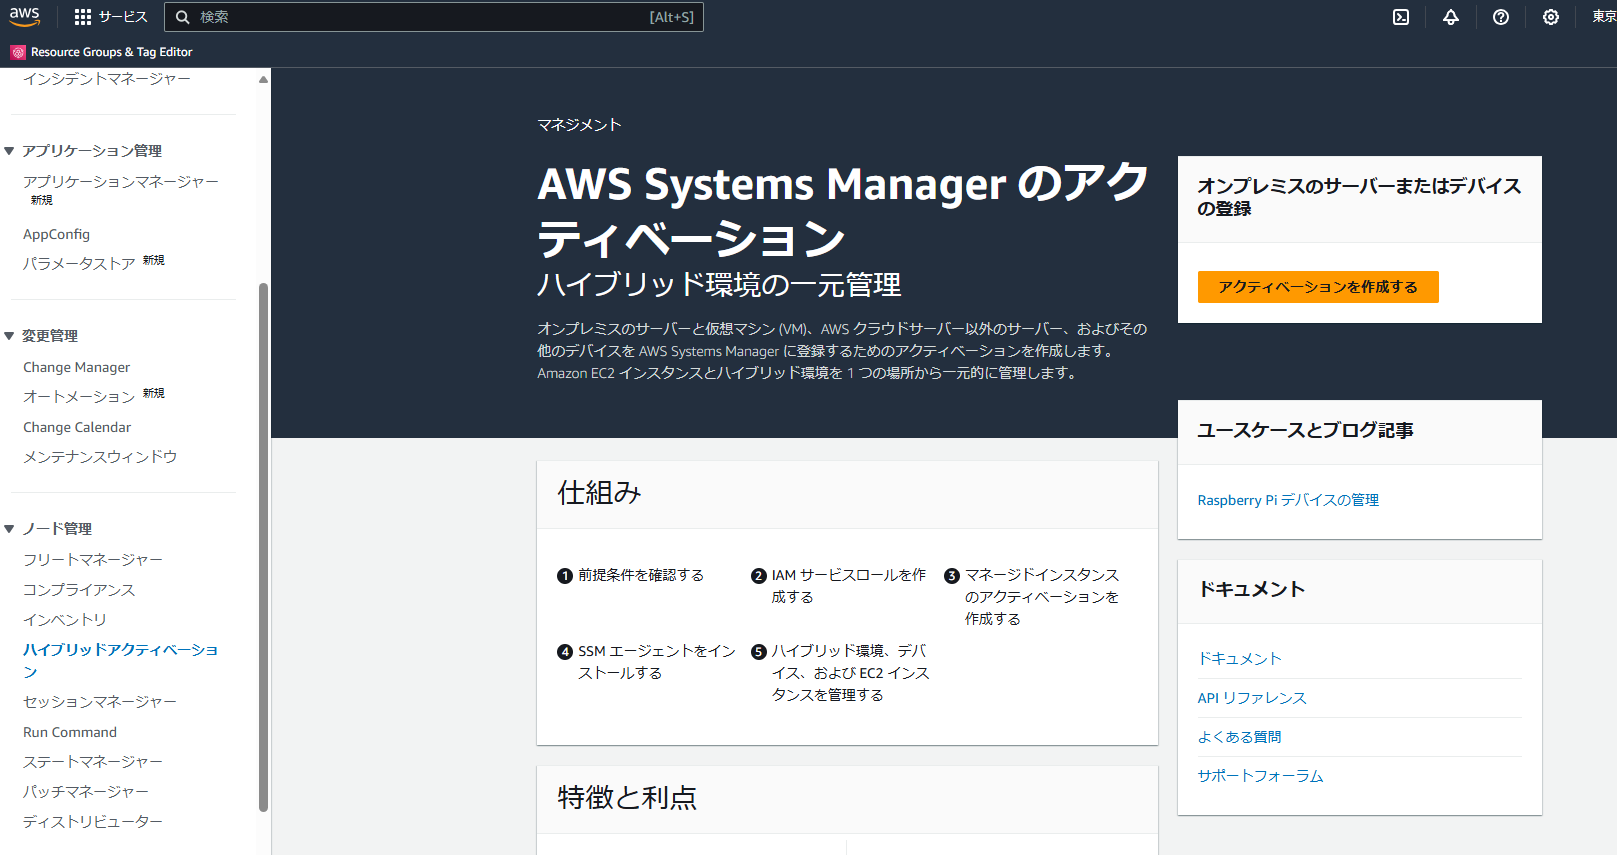1617x855 pixels.
Task: Select ハイブリッドアクティベーション in sidebar
Action: point(121,661)
